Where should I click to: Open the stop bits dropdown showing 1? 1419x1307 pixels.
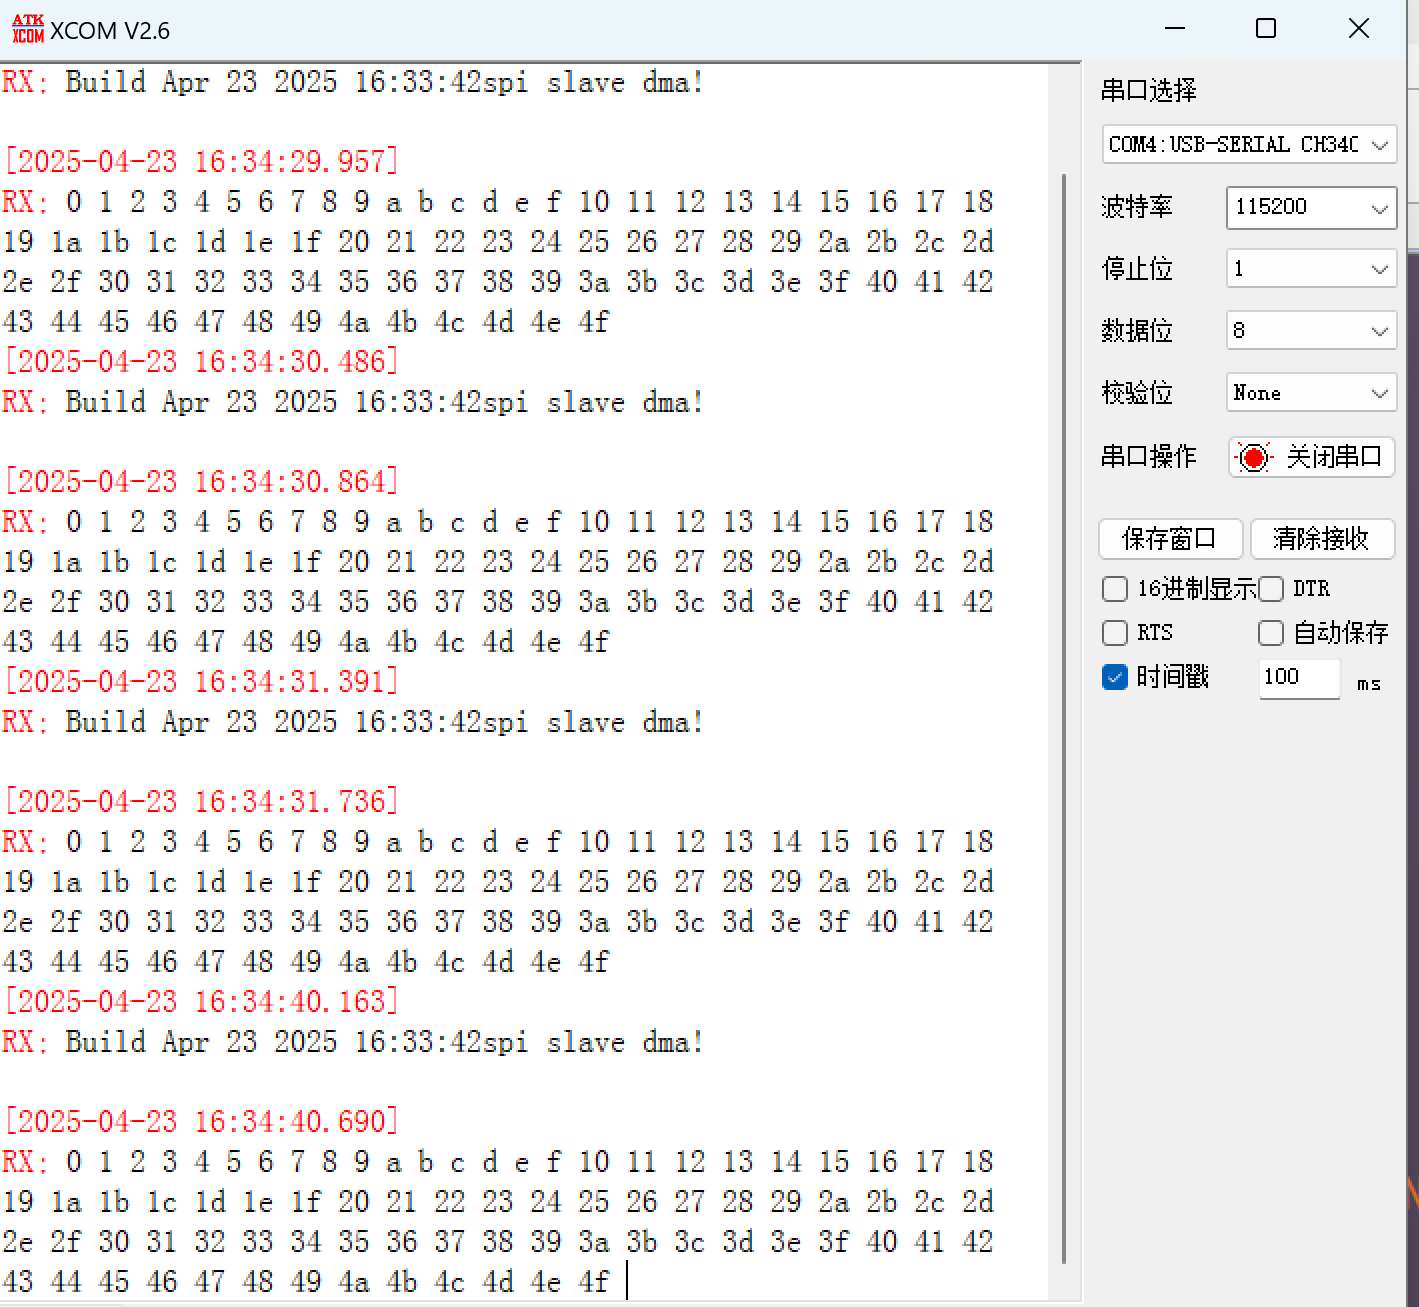coord(1311,269)
